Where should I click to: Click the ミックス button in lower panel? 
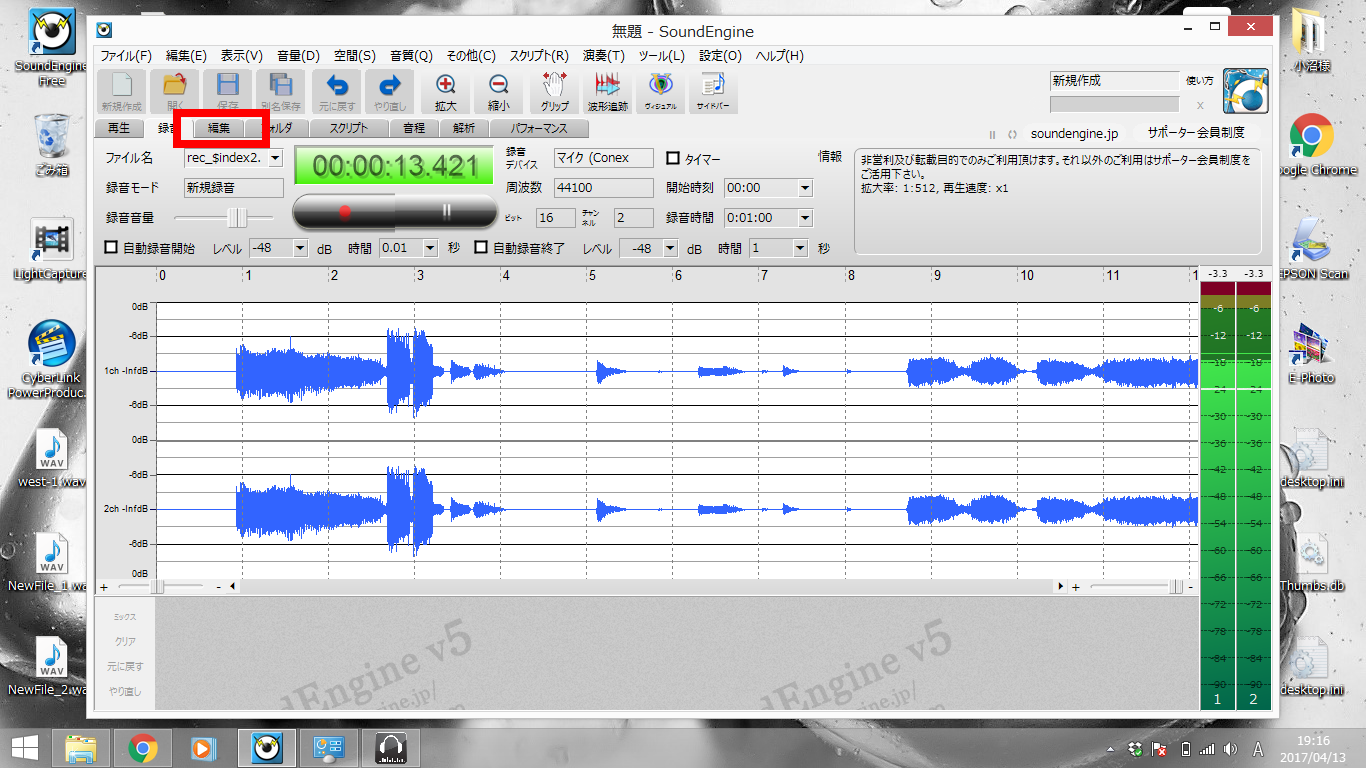click(125, 617)
